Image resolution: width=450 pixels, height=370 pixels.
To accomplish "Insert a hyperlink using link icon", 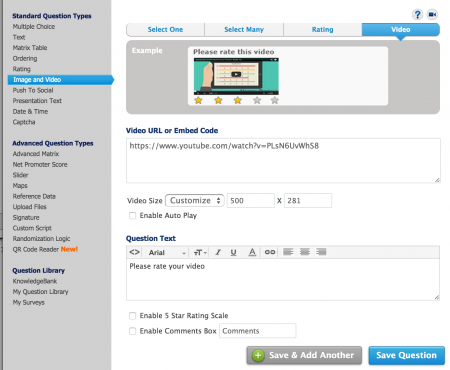I will [270, 252].
